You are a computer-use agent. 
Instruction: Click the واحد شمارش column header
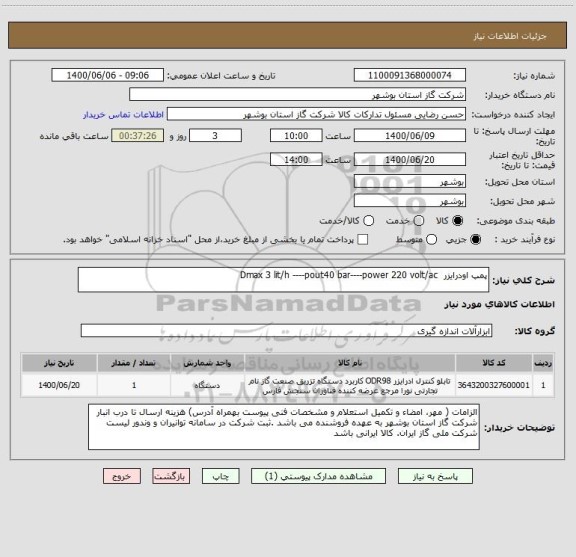(207, 363)
